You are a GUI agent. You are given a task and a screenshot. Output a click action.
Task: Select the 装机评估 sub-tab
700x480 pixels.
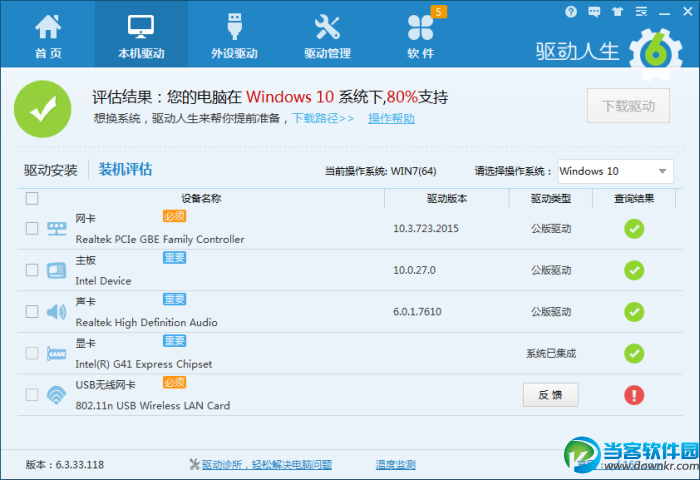pos(125,169)
